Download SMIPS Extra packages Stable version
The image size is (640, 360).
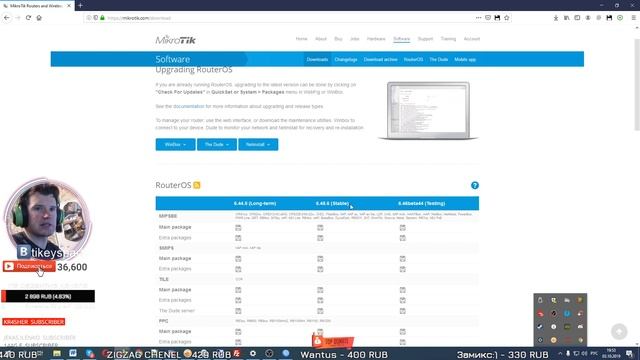point(320,269)
